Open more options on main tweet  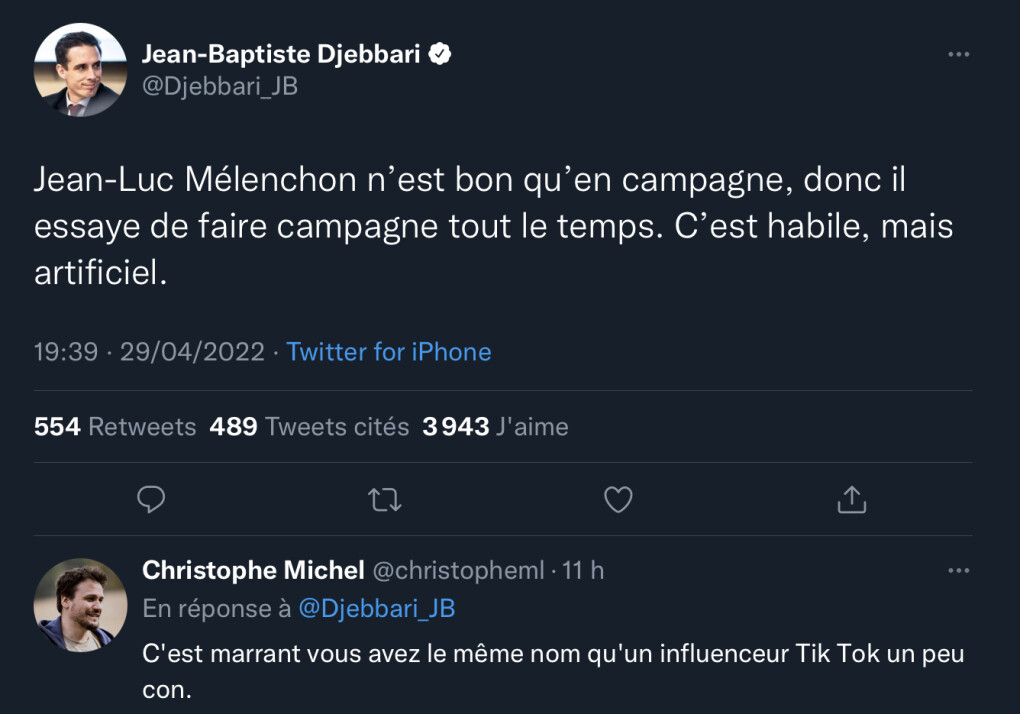click(958, 54)
